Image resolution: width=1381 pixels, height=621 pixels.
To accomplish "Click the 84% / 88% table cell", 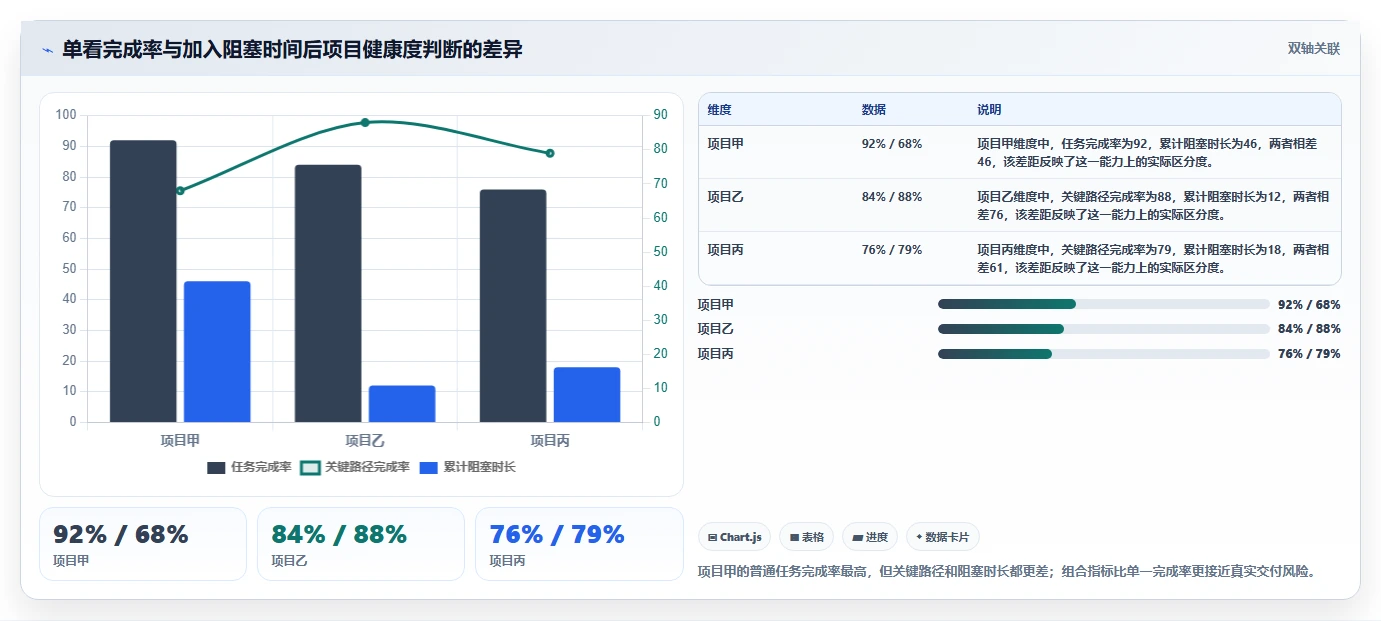I will 892,197.
